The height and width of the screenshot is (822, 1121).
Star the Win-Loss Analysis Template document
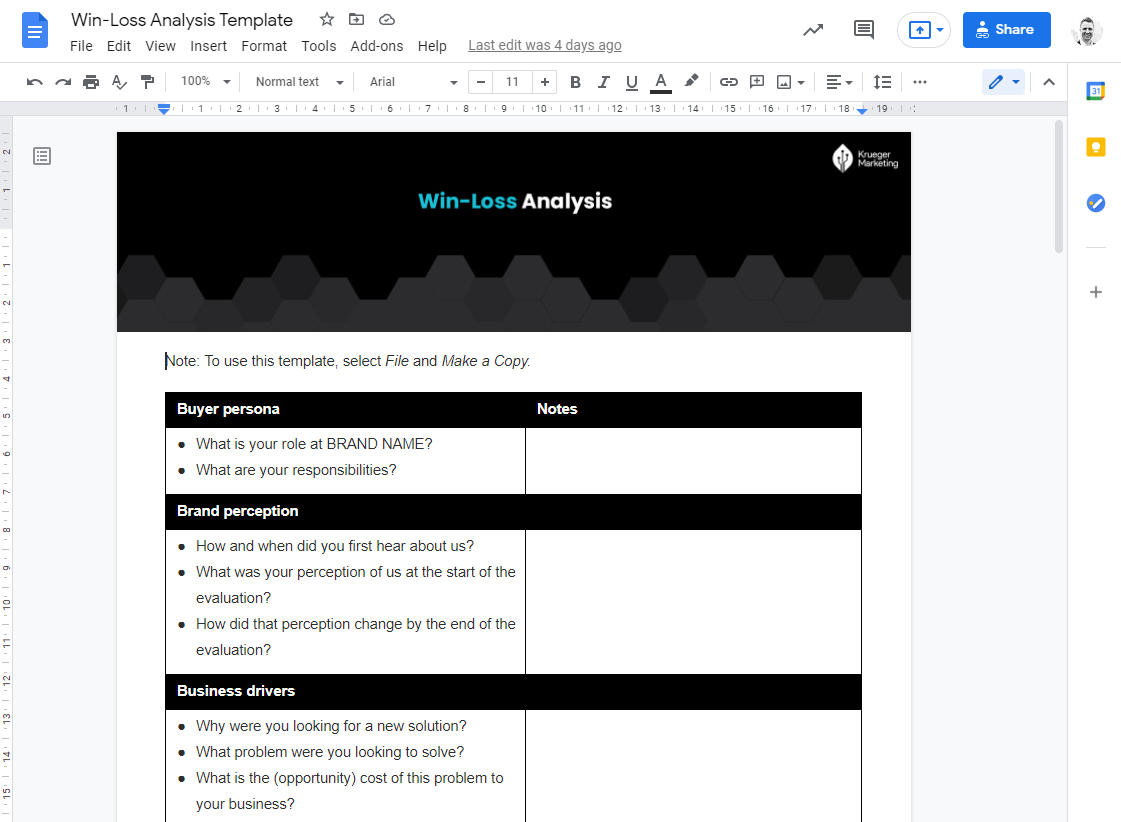[327, 19]
